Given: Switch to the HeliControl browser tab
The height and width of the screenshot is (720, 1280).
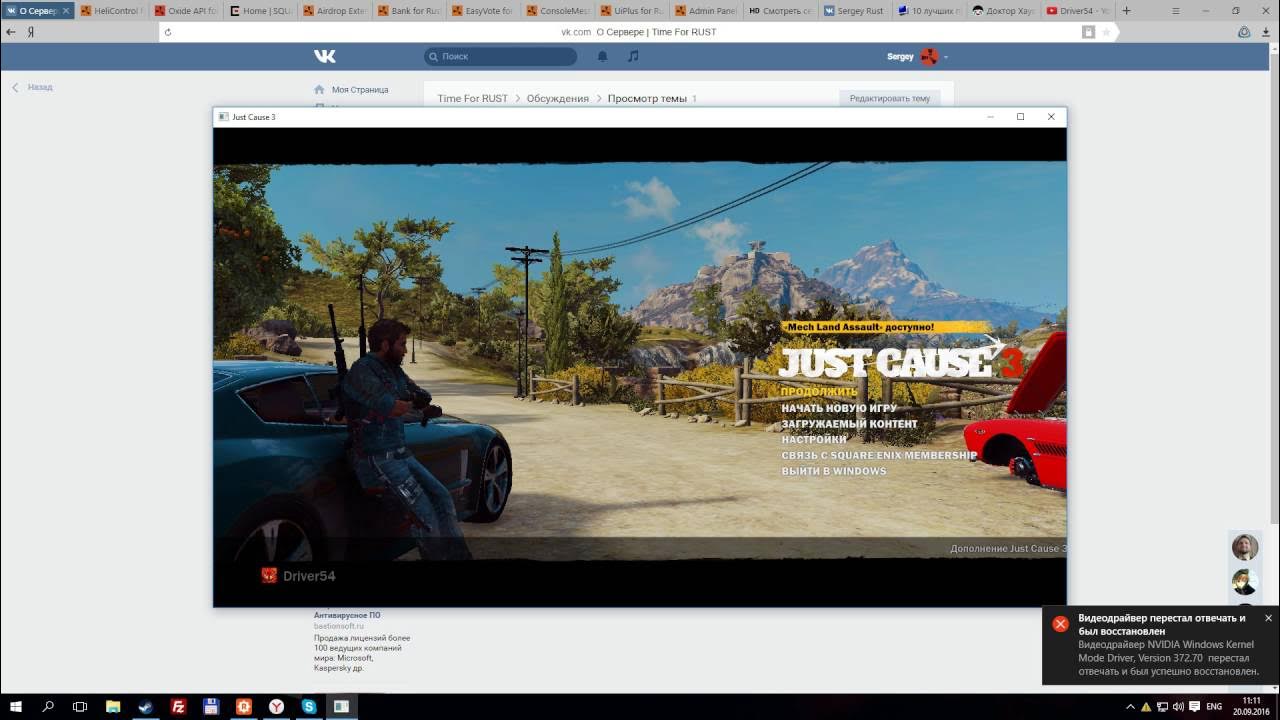Looking at the screenshot, I should 112,11.
